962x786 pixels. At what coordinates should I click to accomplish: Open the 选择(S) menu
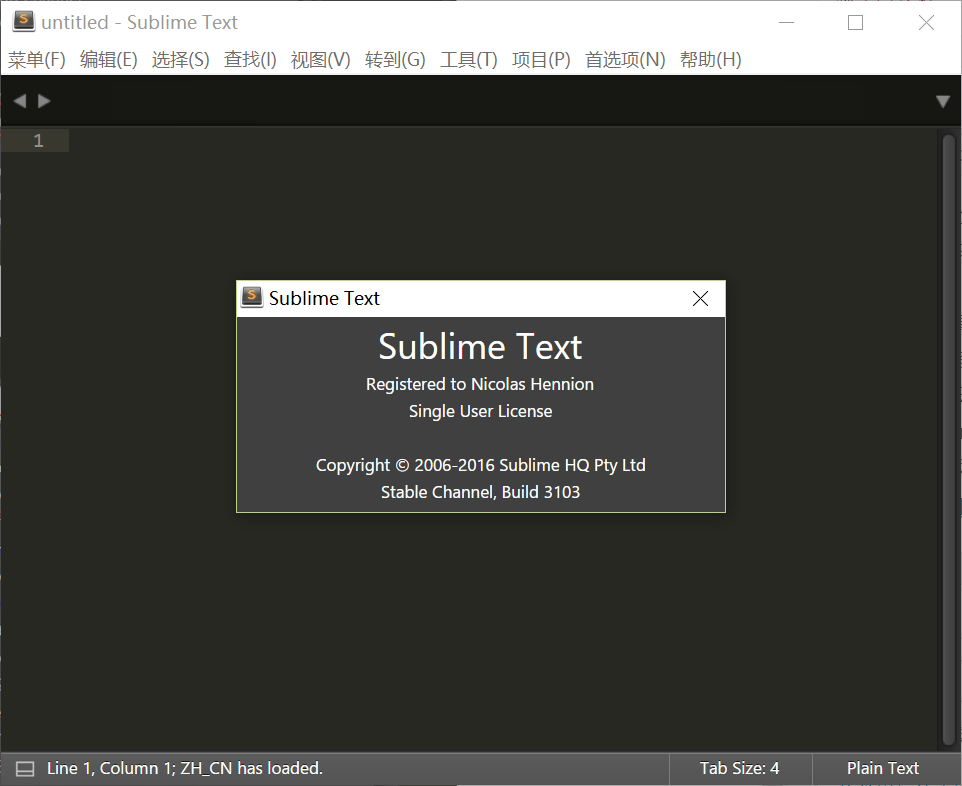point(180,60)
